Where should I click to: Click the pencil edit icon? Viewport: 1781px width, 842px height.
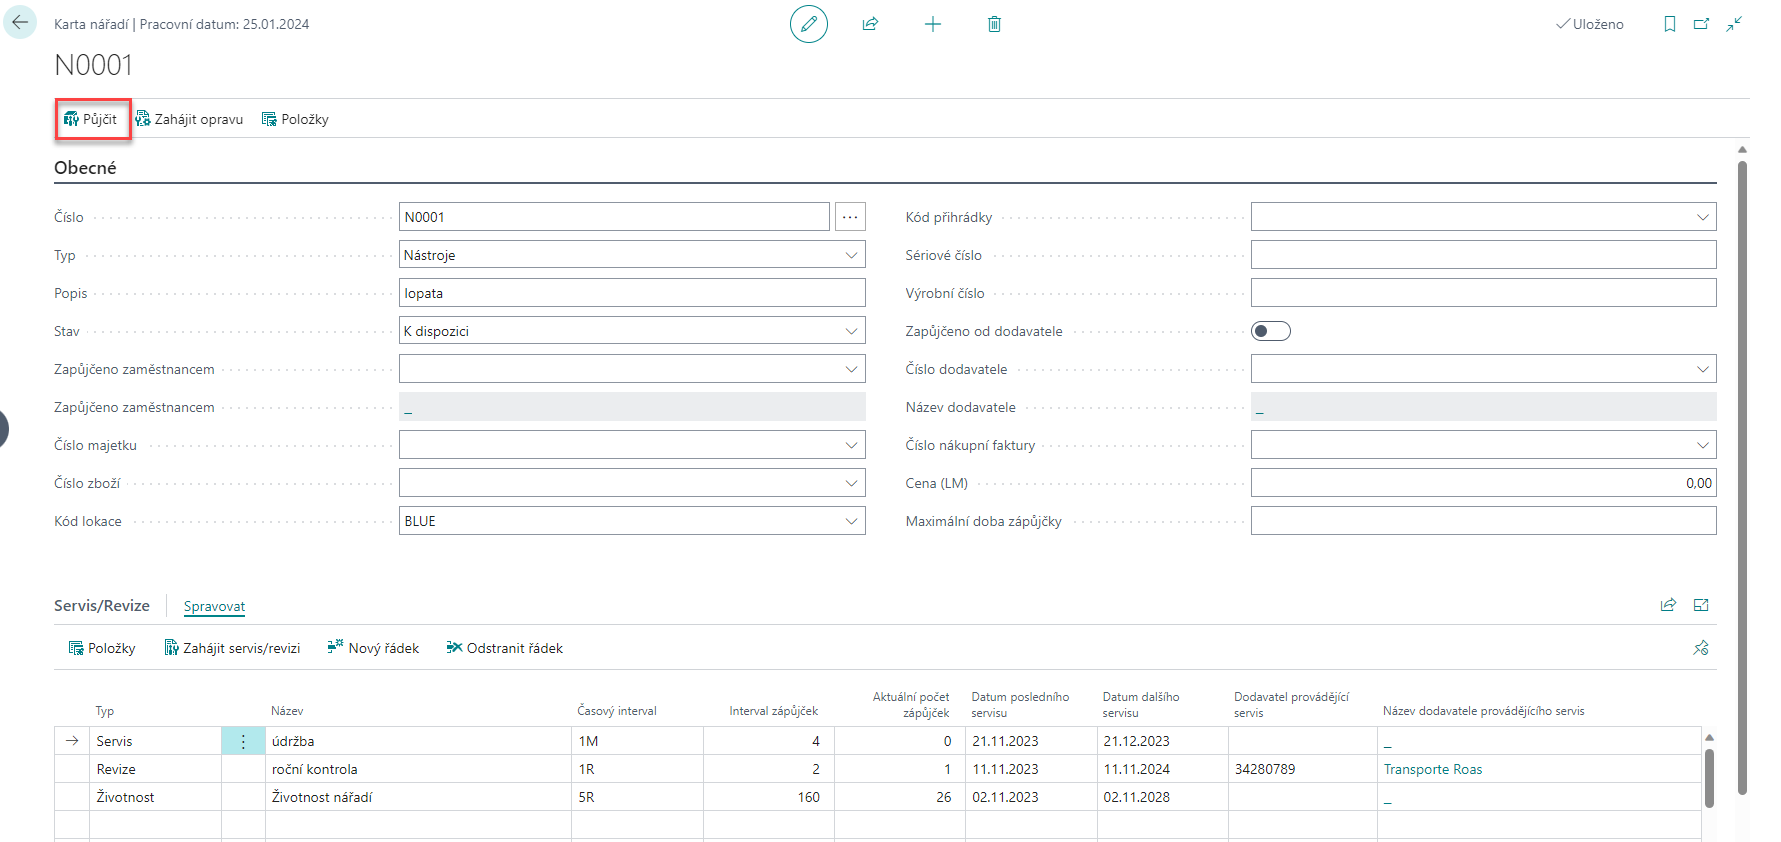(808, 24)
